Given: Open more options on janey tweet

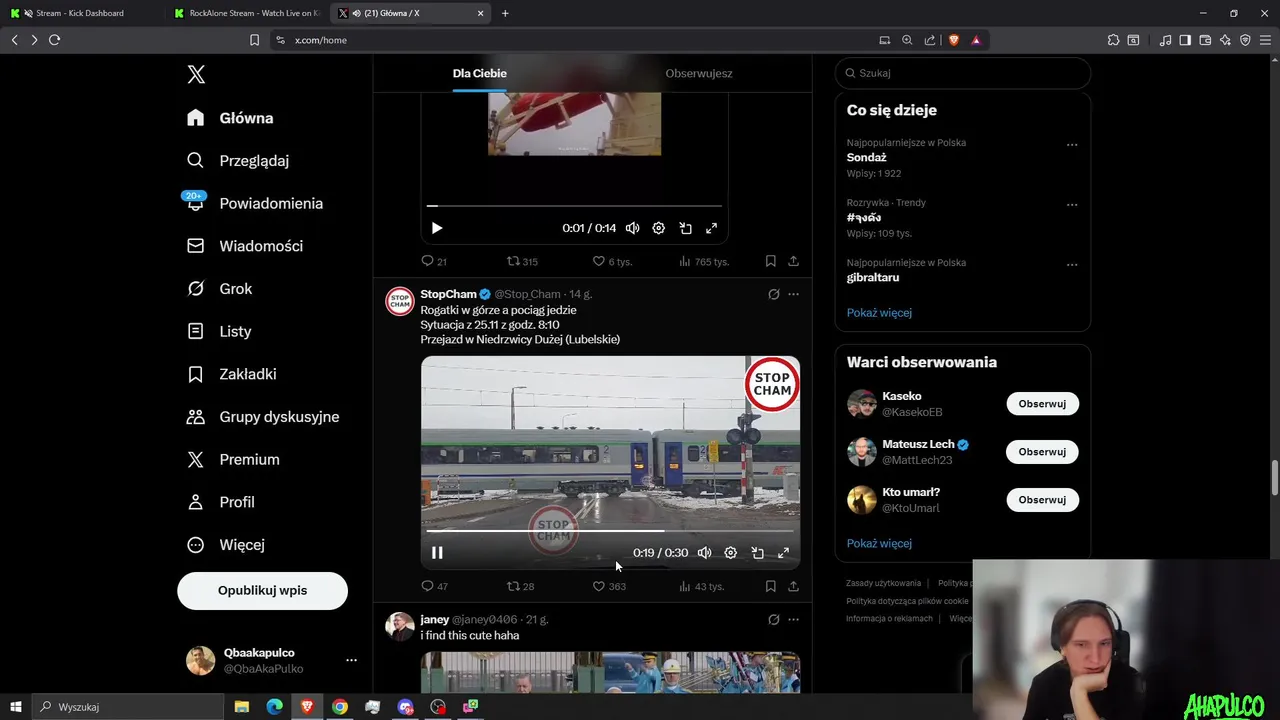Looking at the screenshot, I should click(793, 619).
